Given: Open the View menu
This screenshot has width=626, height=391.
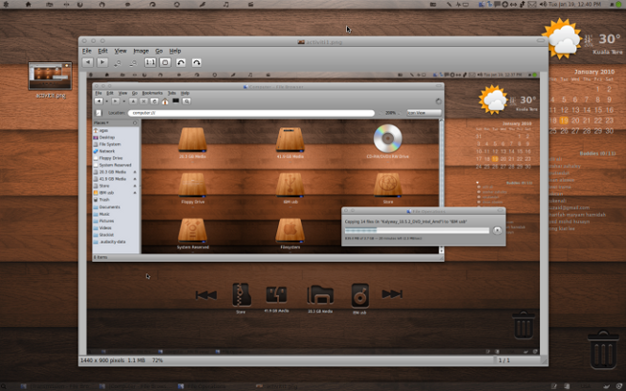Looking at the screenshot, I should [120, 51].
